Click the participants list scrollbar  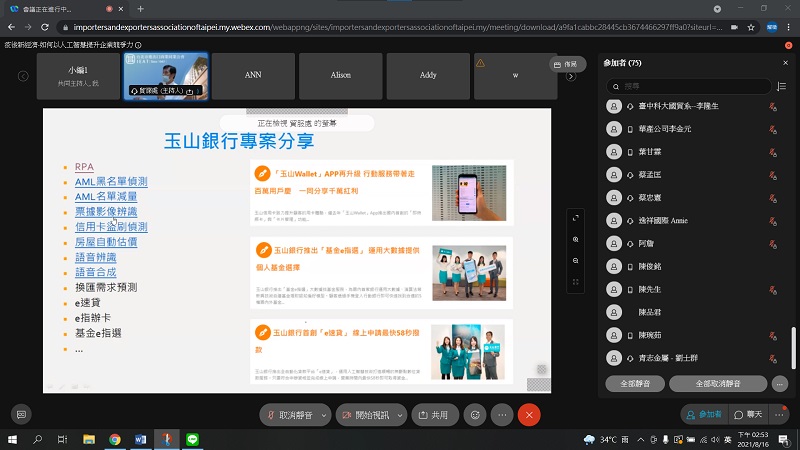coord(793,347)
